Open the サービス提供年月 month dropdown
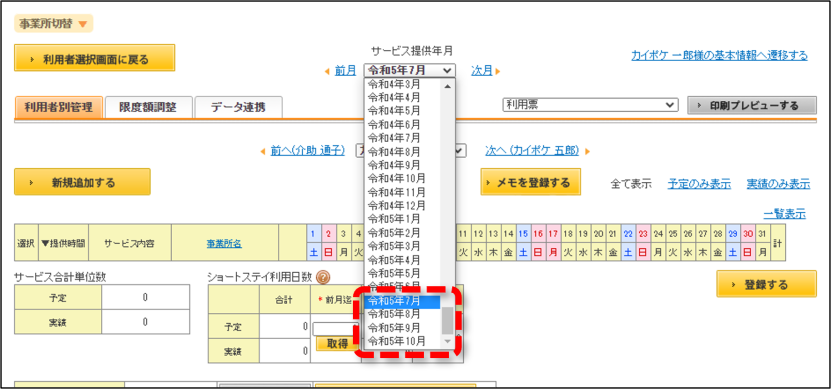The height and width of the screenshot is (389, 831). click(x=409, y=70)
